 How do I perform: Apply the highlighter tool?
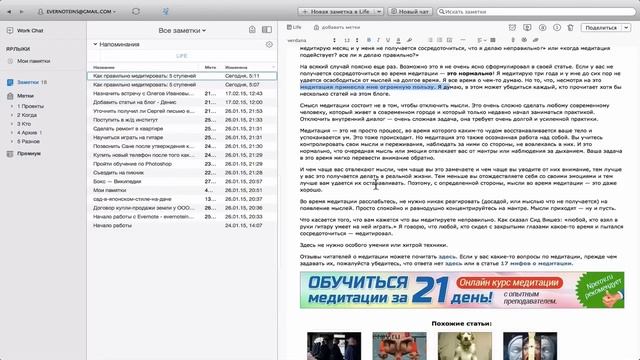[409, 40]
